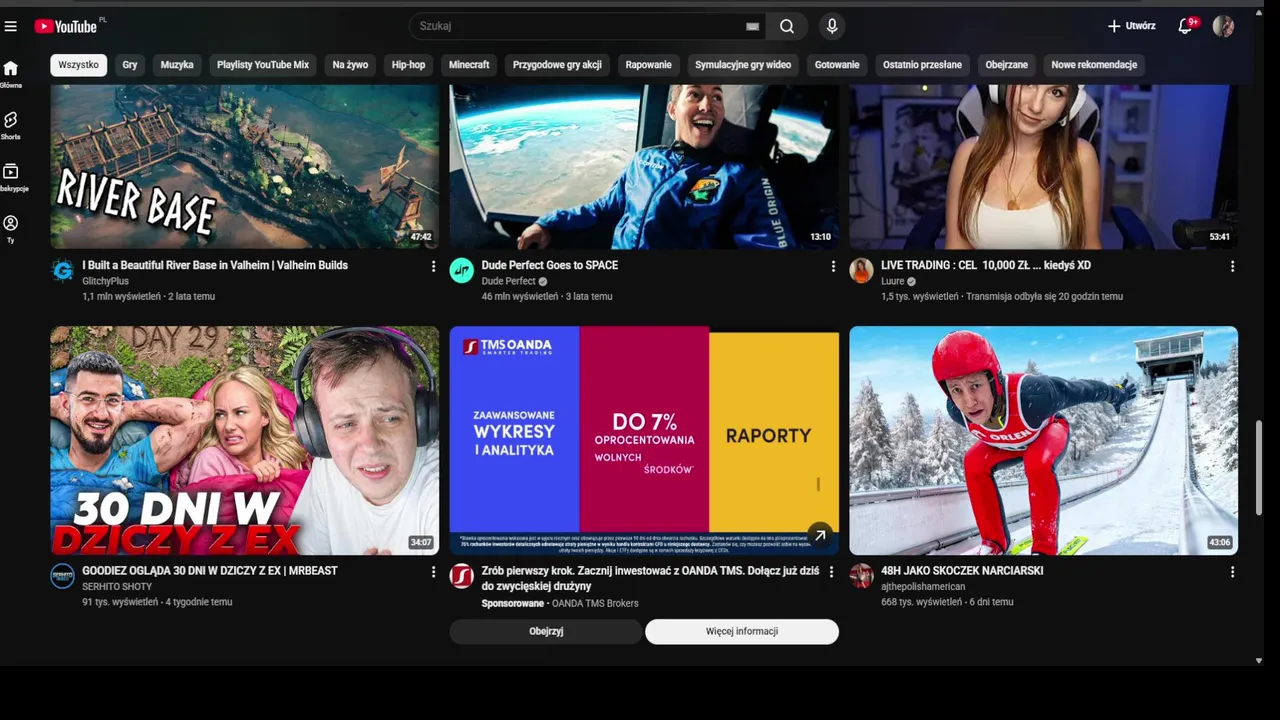Screen dimensions: 1280x720
Task: Open SERHITO SHOTY channel avatar
Action: pyautogui.click(x=63, y=576)
